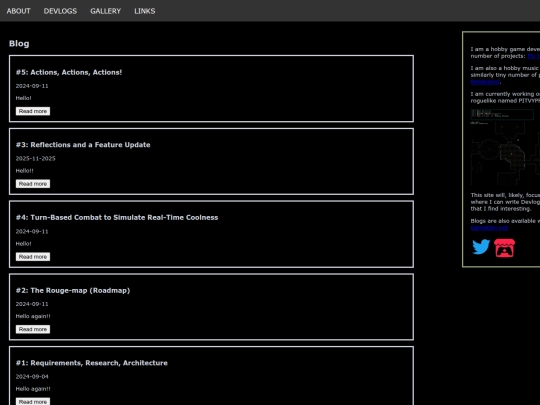The height and width of the screenshot is (405, 540).
Task: Select title '#4: Turn-Based Combat to Simulate Real-Time Coolness'
Action: click(x=117, y=218)
